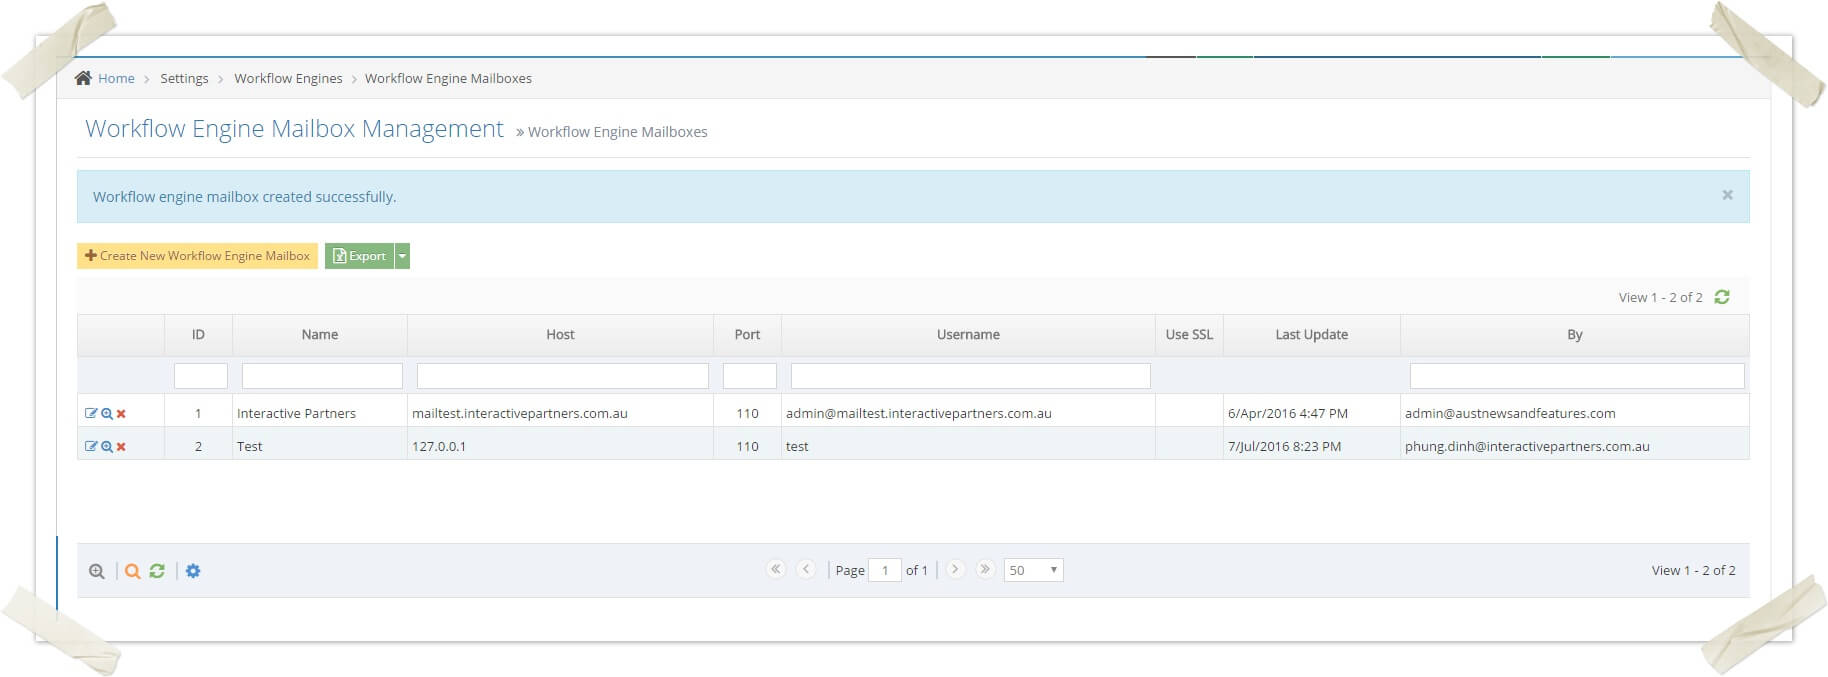Screen dimensions: 1828x677
Task: Sort by Port column header
Action: [747, 335]
